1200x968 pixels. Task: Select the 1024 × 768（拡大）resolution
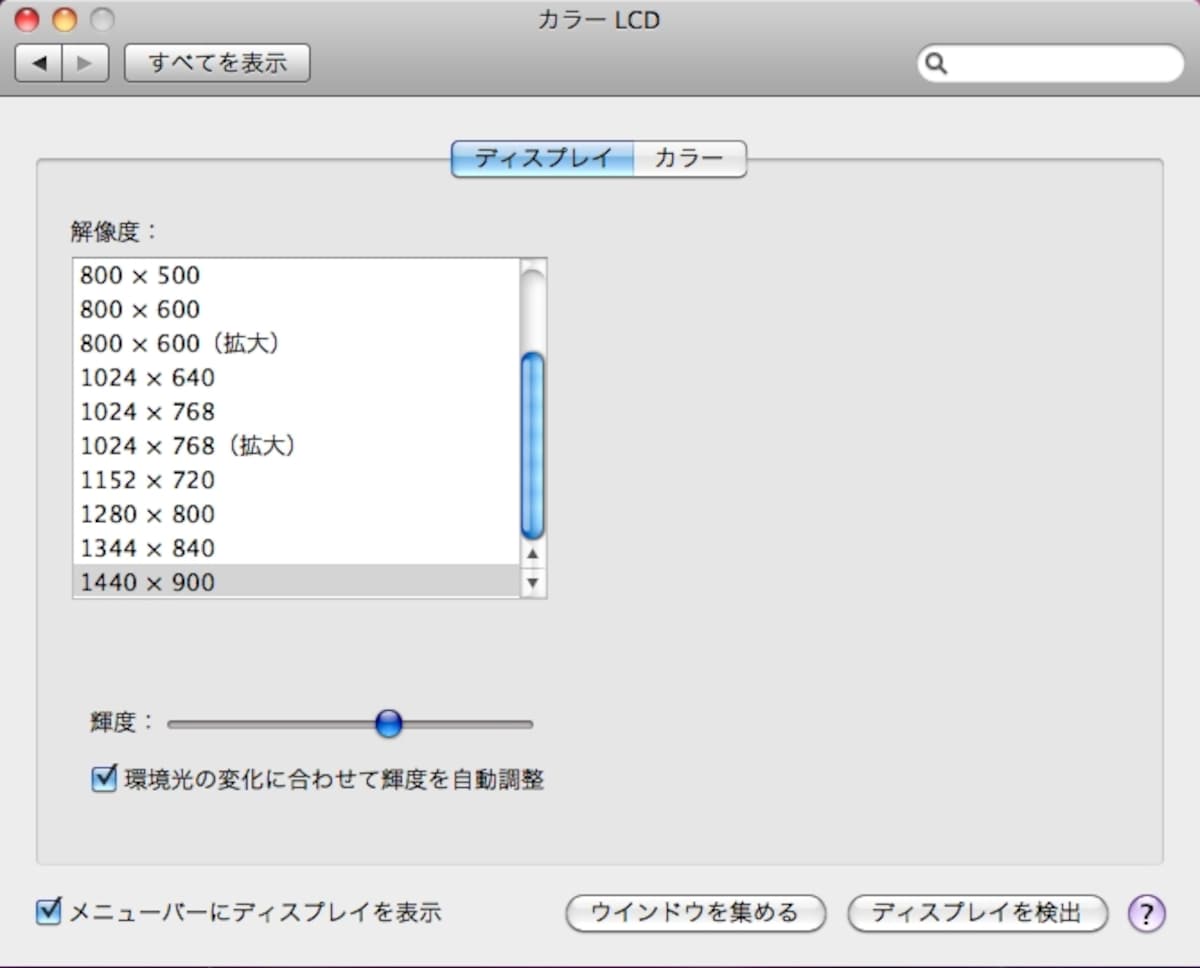(296, 445)
